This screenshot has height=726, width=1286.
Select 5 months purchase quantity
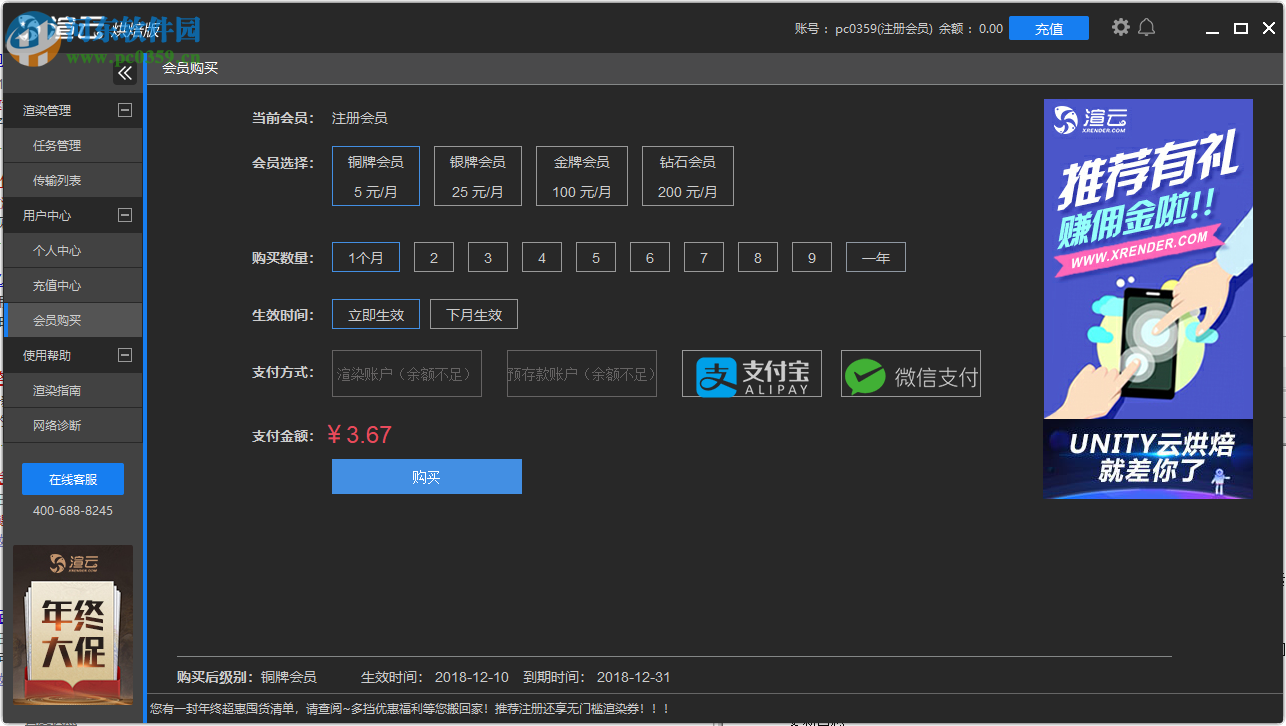tap(596, 257)
